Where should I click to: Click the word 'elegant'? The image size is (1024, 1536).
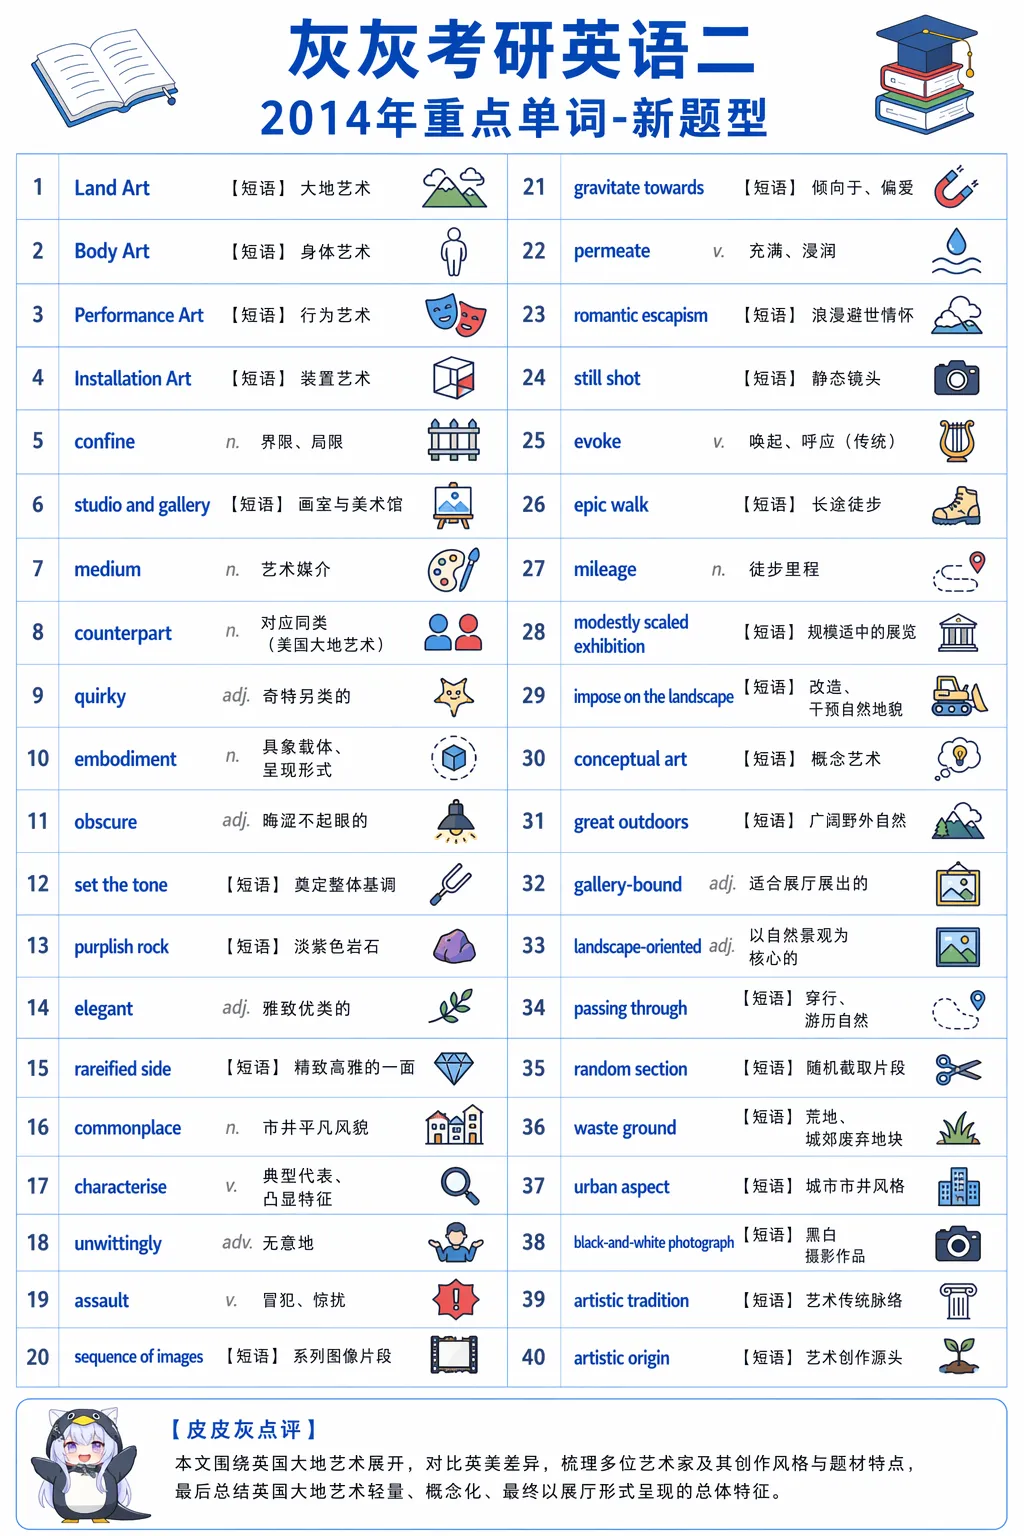coord(103,1009)
